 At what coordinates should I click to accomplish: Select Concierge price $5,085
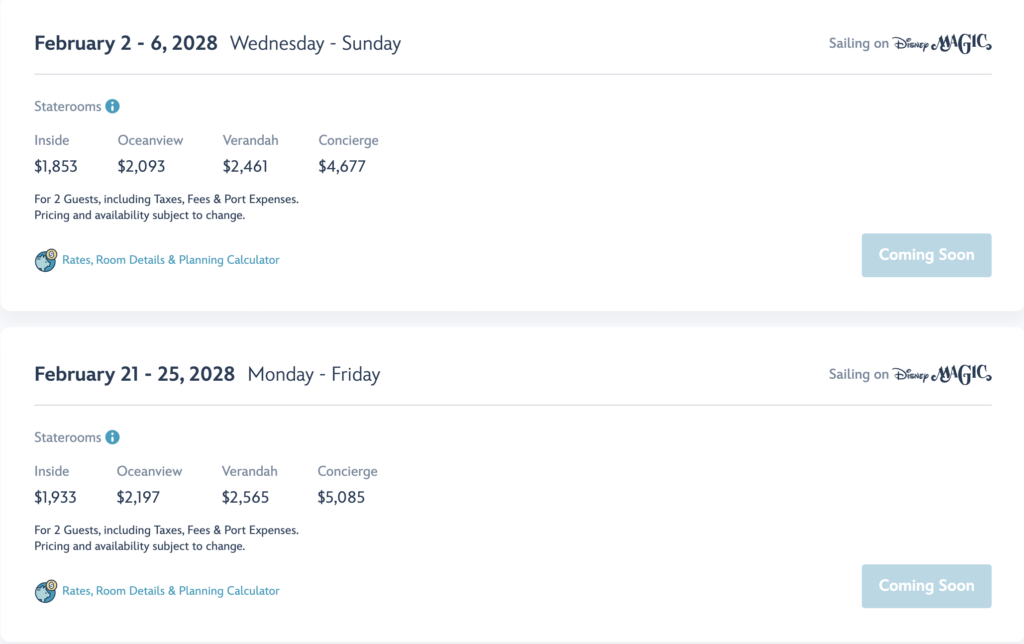[341, 498]
